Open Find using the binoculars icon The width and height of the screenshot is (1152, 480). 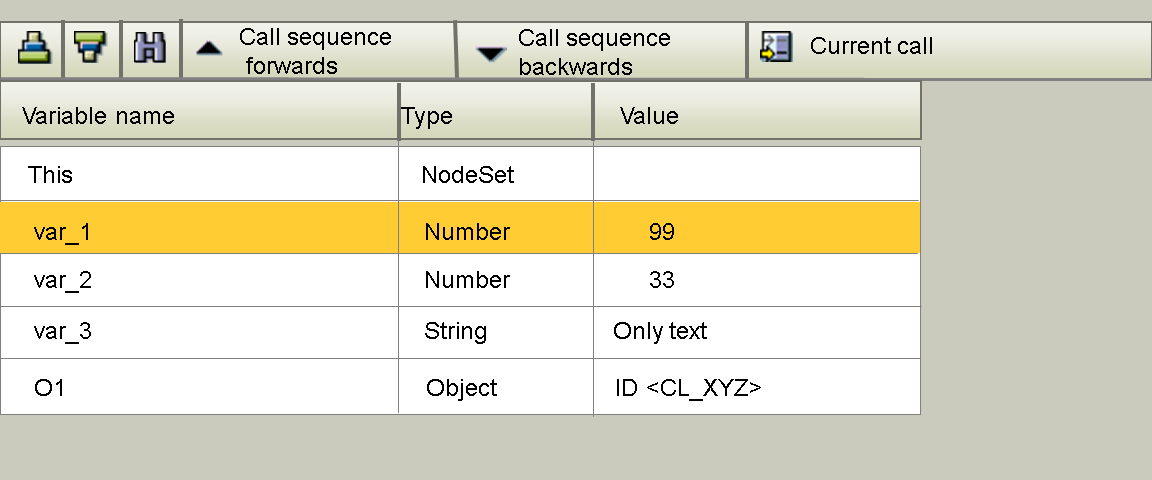150,48
